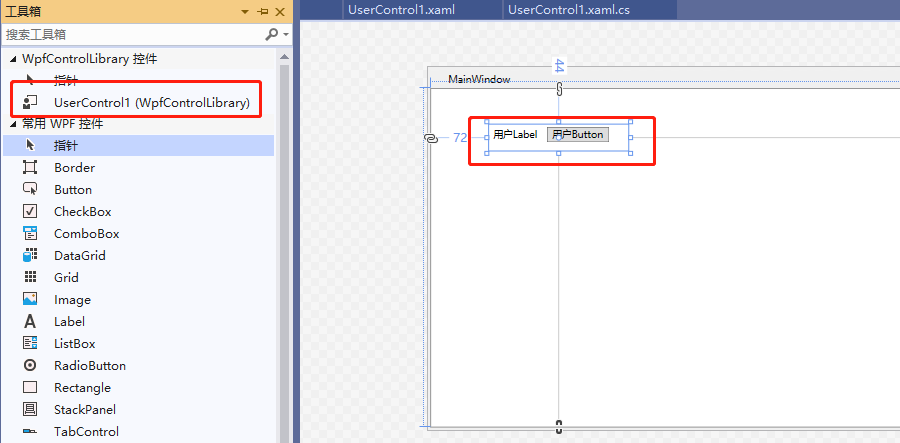Click the top margin link icon on designer
The height and width of the screenshot is (443, 900).
(559, 89)
